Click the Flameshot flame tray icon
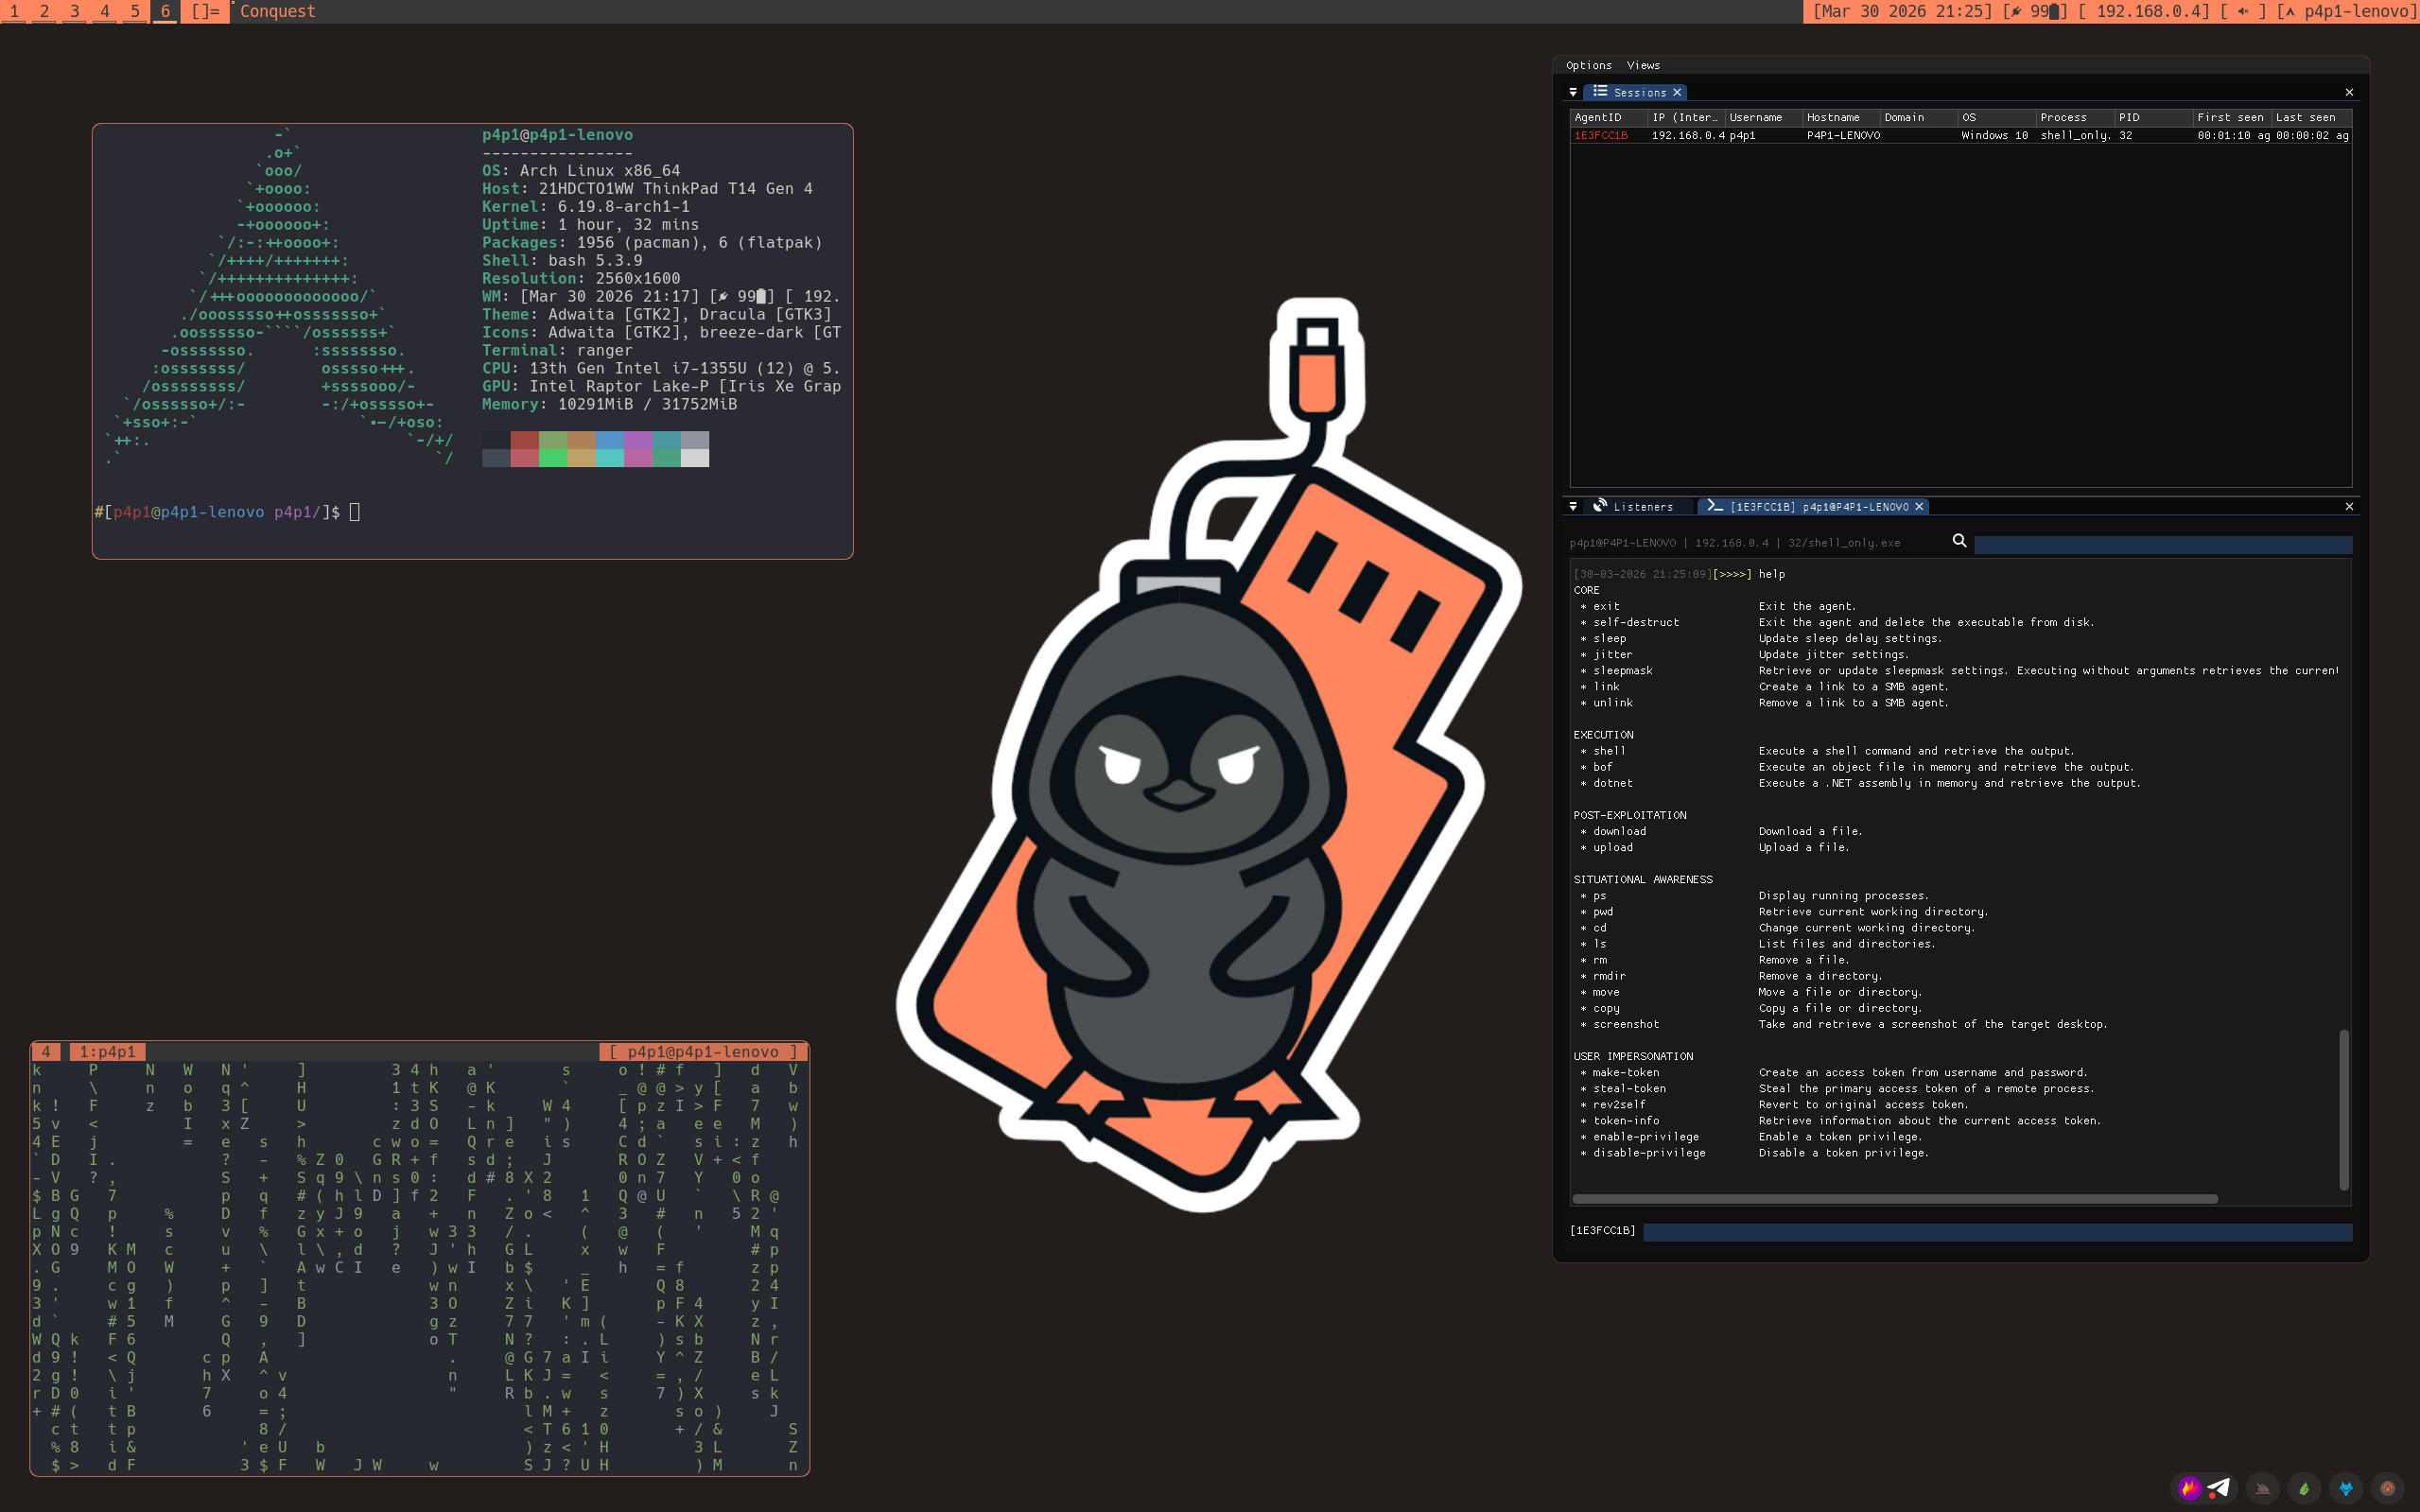2420x1512 pixels. 2190,1488
